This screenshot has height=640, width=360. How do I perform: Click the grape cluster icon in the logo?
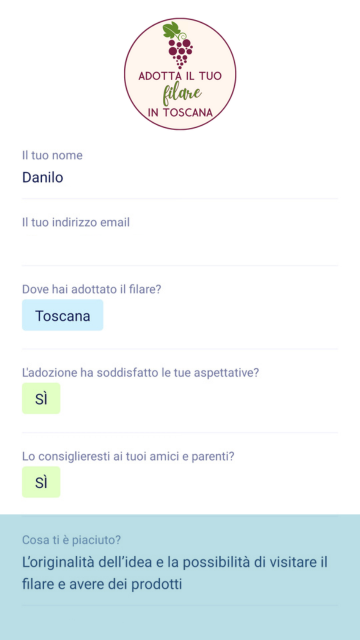pyautogui.click(x=180, y=53)
